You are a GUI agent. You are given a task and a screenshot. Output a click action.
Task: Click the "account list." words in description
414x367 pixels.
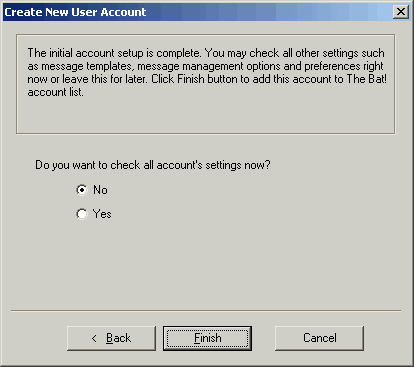click(x=55, y=92)
